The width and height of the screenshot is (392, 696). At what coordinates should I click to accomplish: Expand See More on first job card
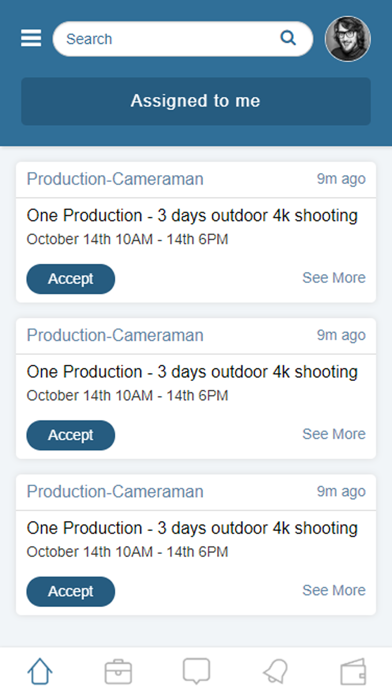[334, 277]
